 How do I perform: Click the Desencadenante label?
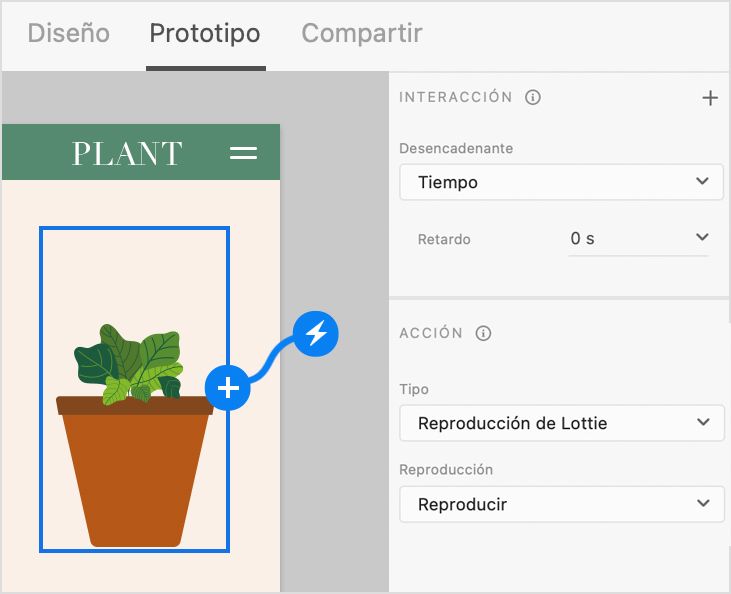click(x=456, y=148)
